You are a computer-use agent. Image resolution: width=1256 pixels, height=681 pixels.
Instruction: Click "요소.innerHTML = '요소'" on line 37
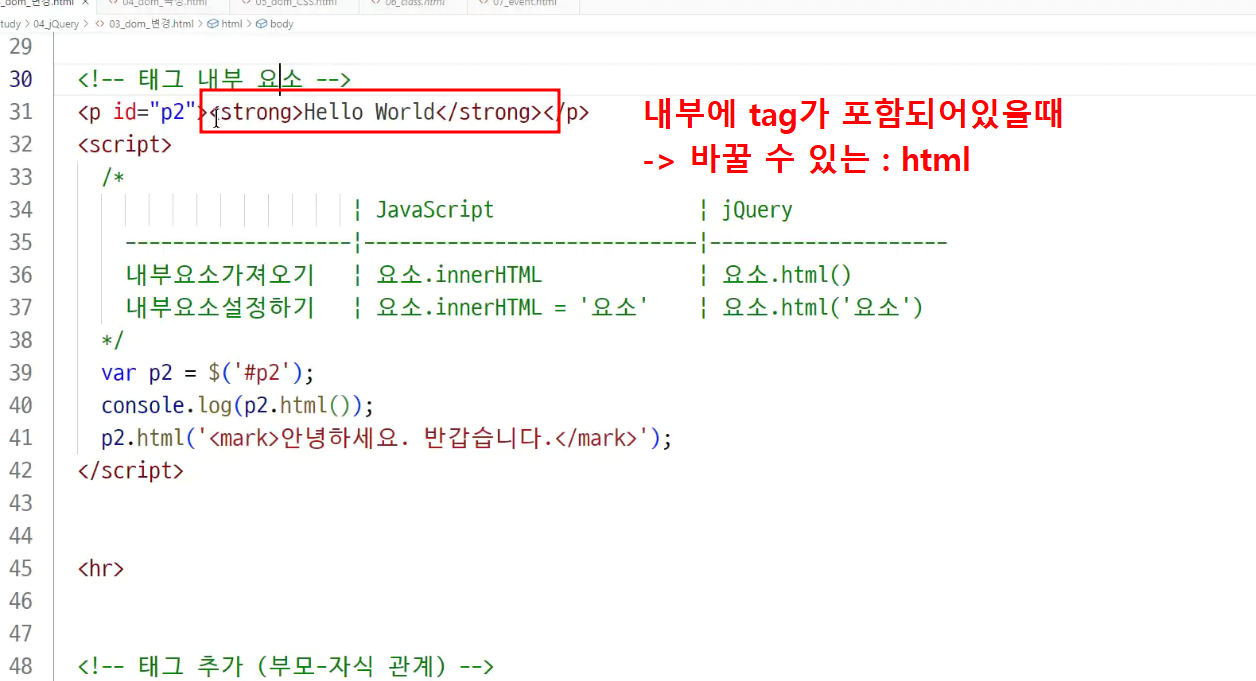513,307
